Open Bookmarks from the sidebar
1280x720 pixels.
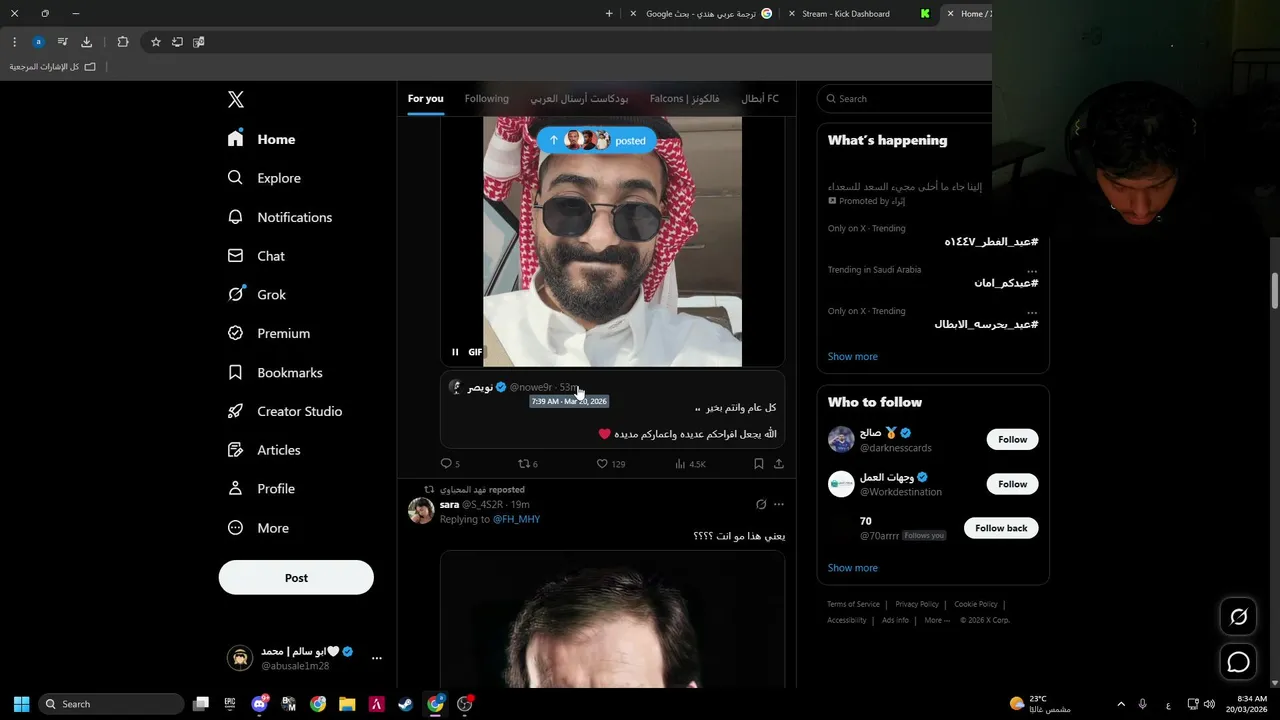pyautogui.click(x=275, y=372)
